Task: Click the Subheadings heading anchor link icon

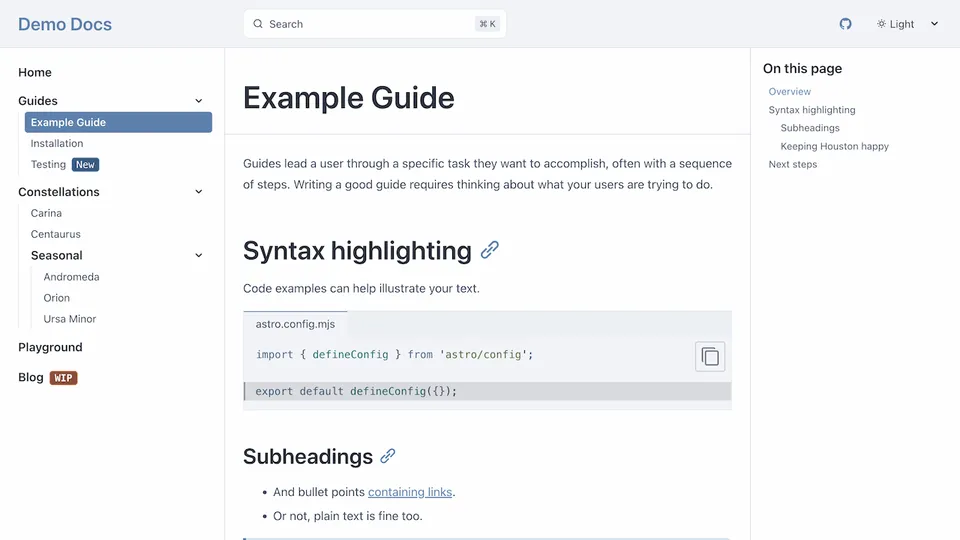Action: pyautogui.click(x=388, y=456)
